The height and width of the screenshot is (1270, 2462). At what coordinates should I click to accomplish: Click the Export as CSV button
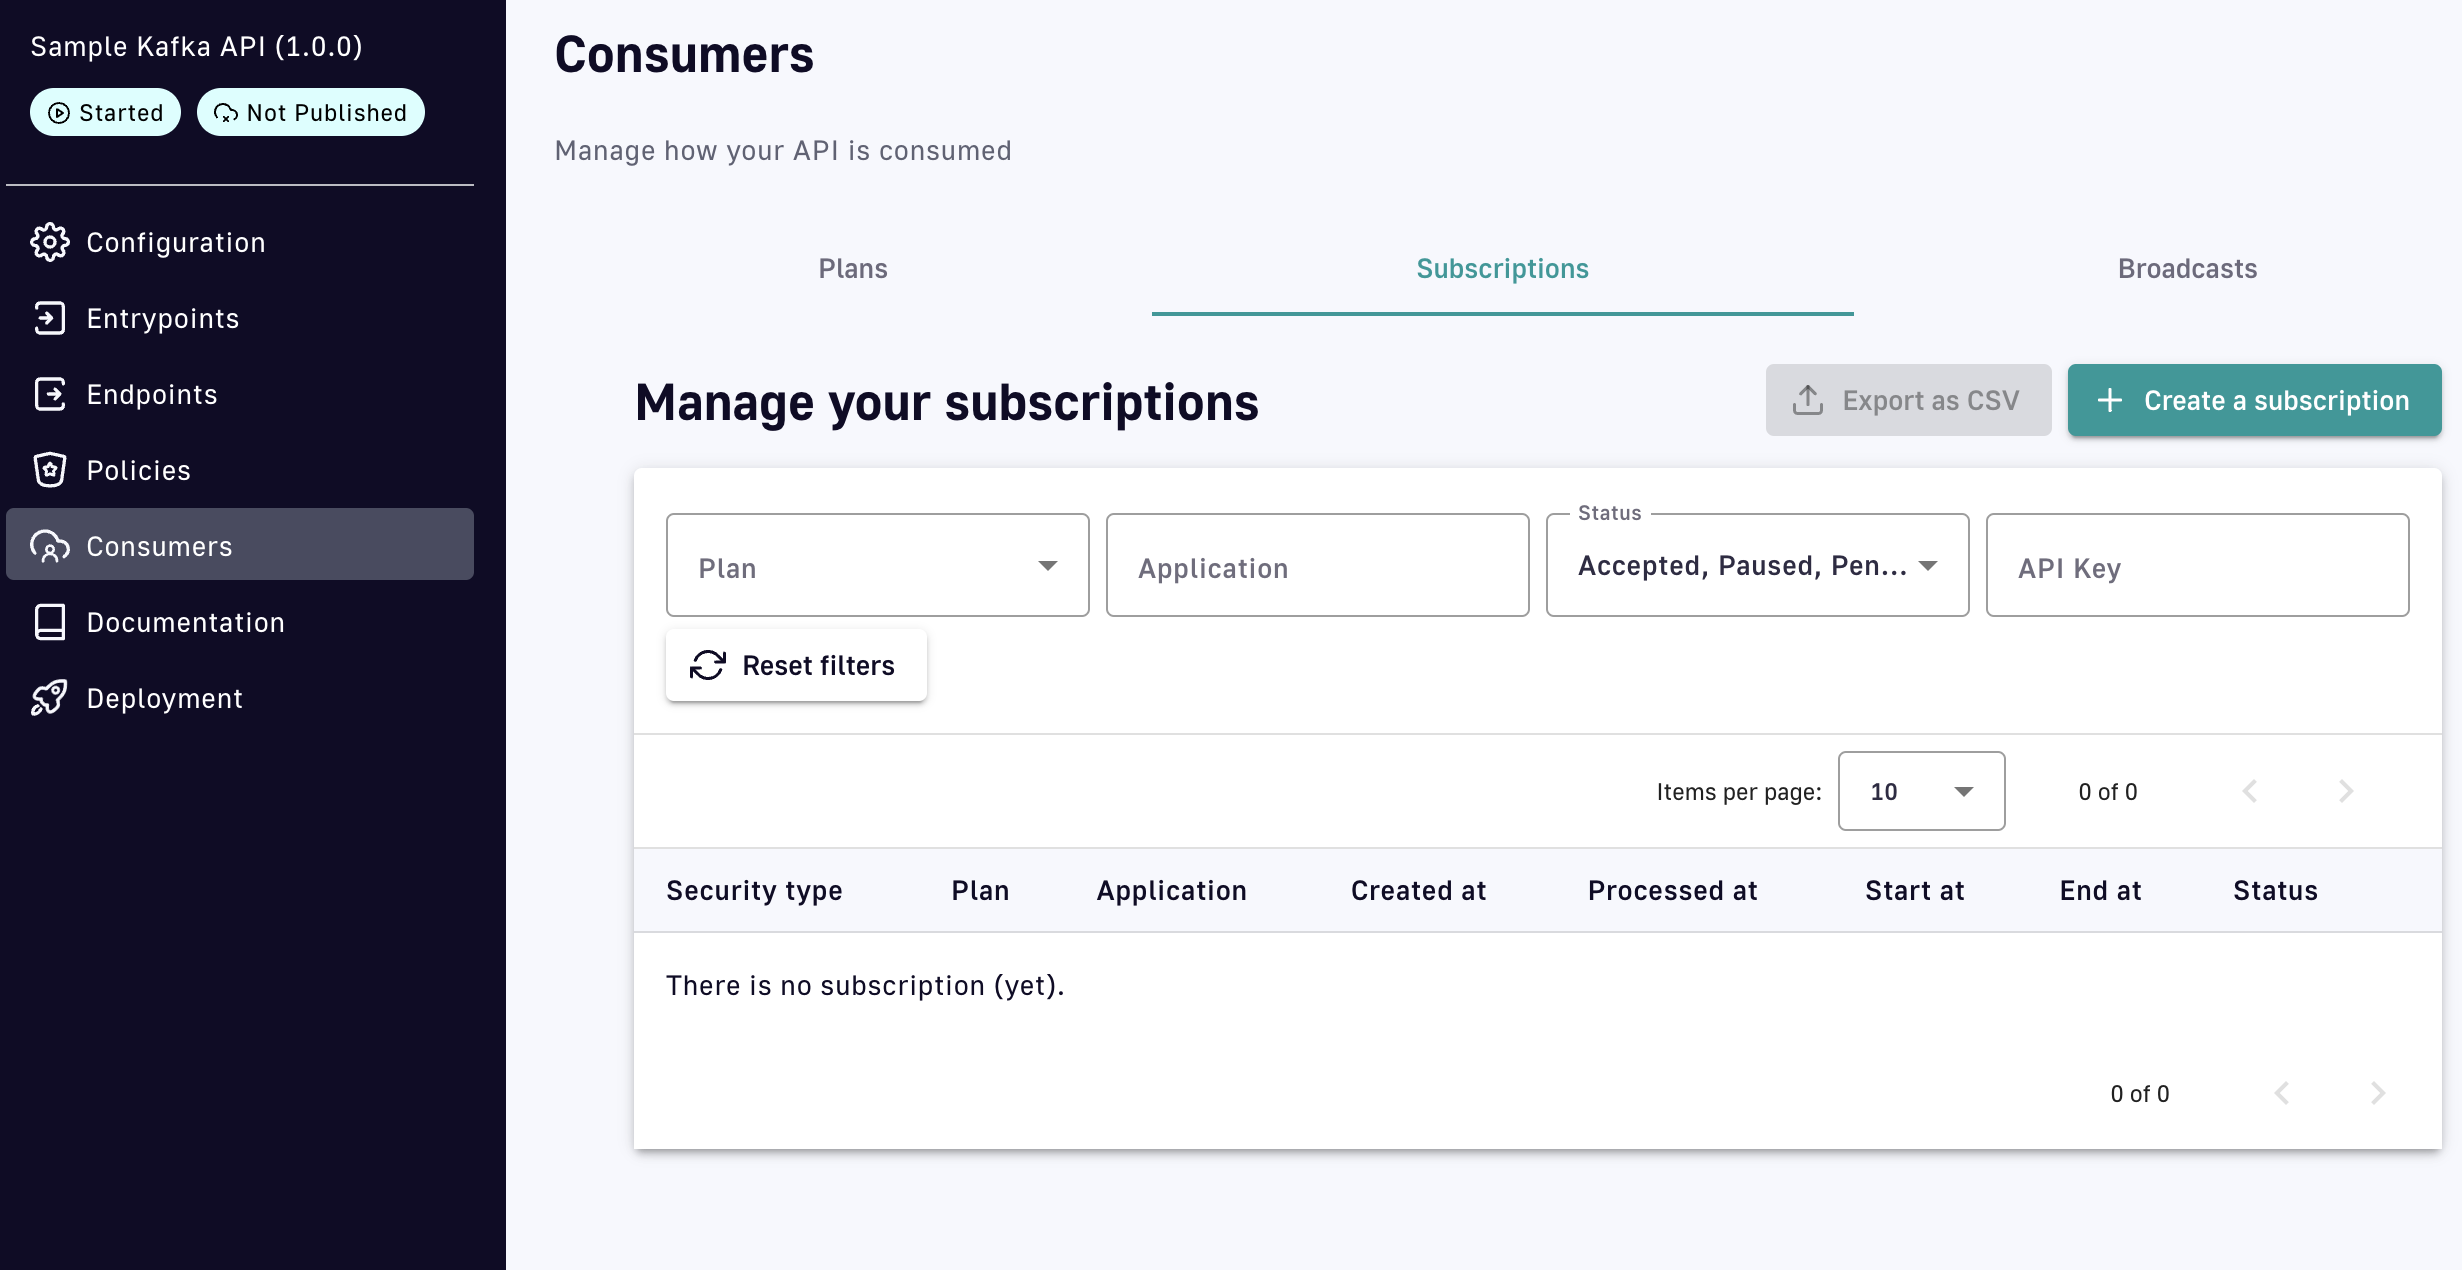[x=1908, y=400]
